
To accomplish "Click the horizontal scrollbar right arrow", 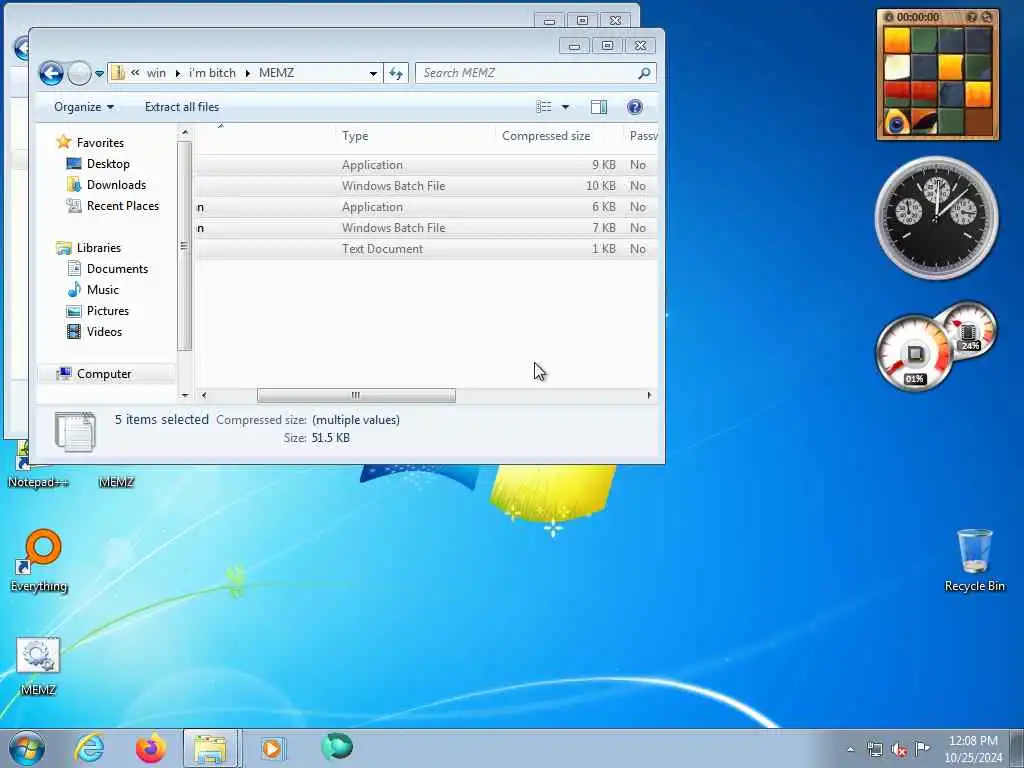I will pos(649,395).
